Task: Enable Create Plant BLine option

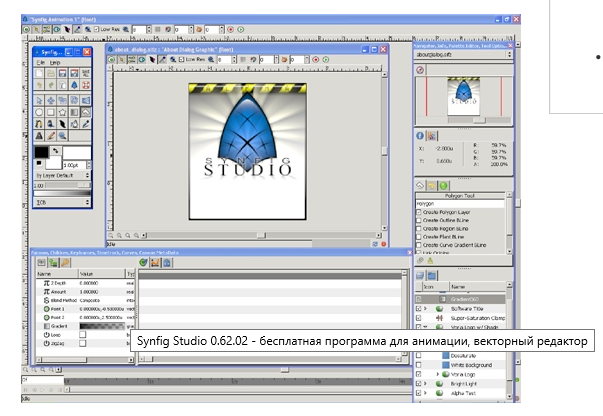Action: [419, 237]
